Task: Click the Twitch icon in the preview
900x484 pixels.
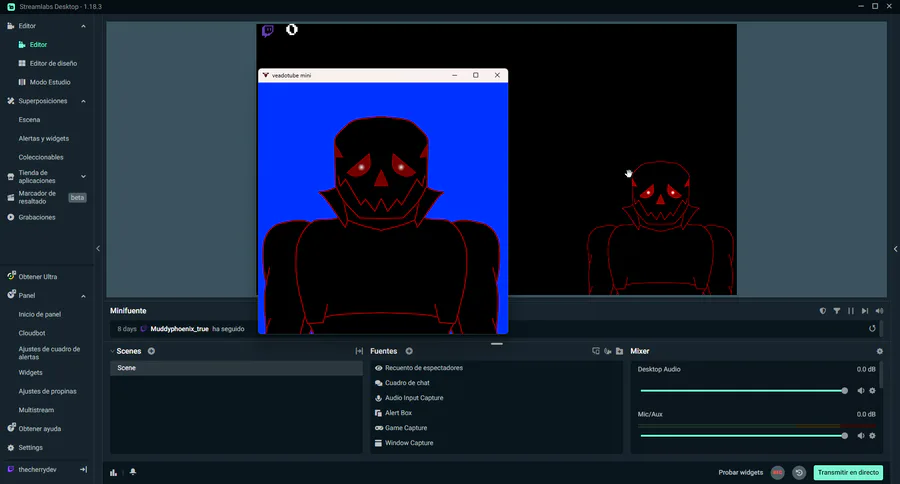Action: click(268, 30)
